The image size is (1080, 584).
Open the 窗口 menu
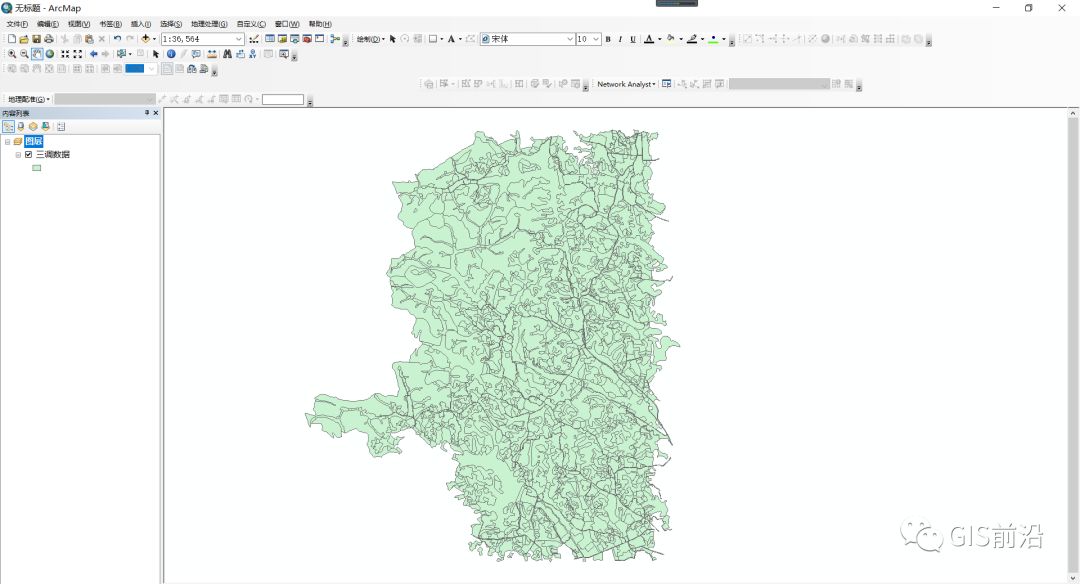[287, 24]
